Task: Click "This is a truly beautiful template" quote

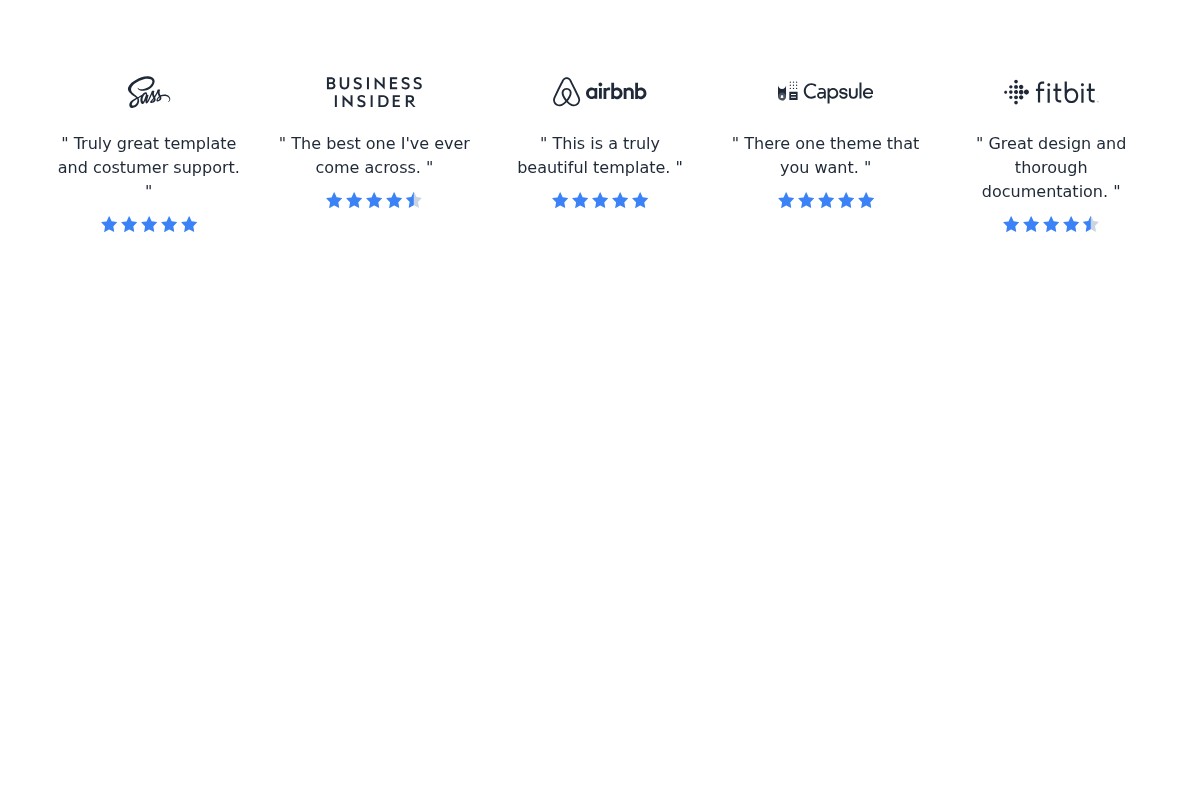Action: (600, 156)
